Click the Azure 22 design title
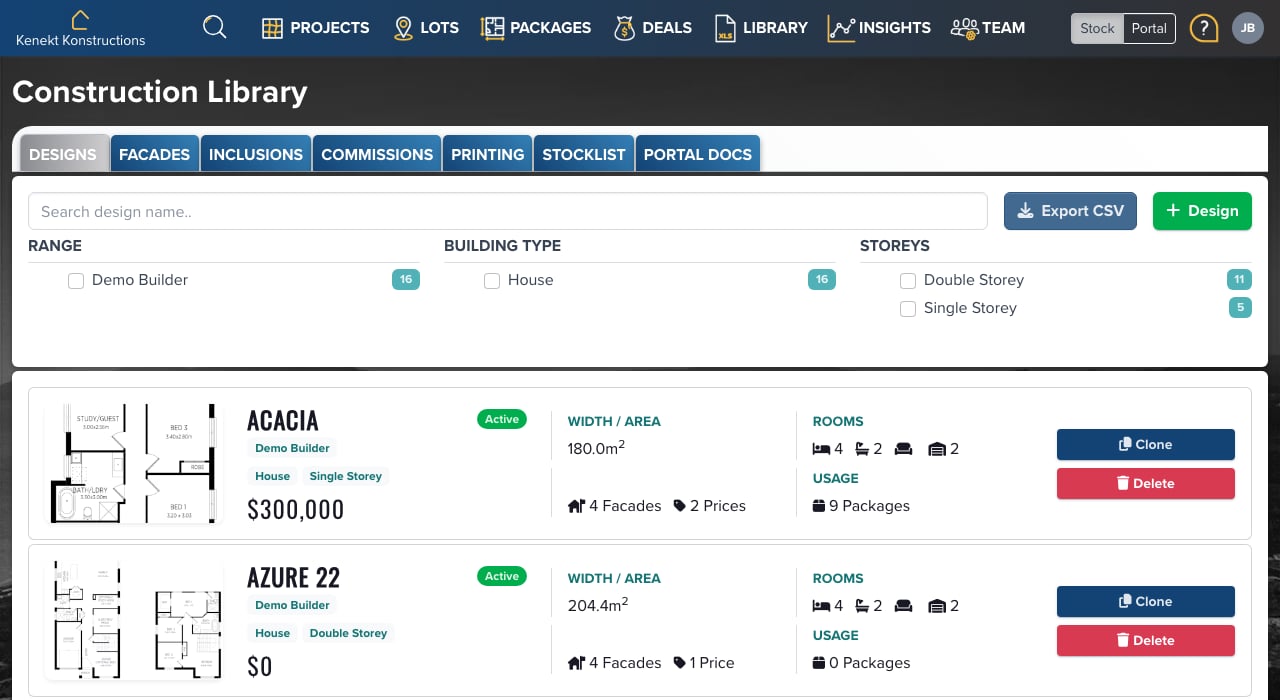This screenshot has width=1280, height=700. tap(294, 577)
